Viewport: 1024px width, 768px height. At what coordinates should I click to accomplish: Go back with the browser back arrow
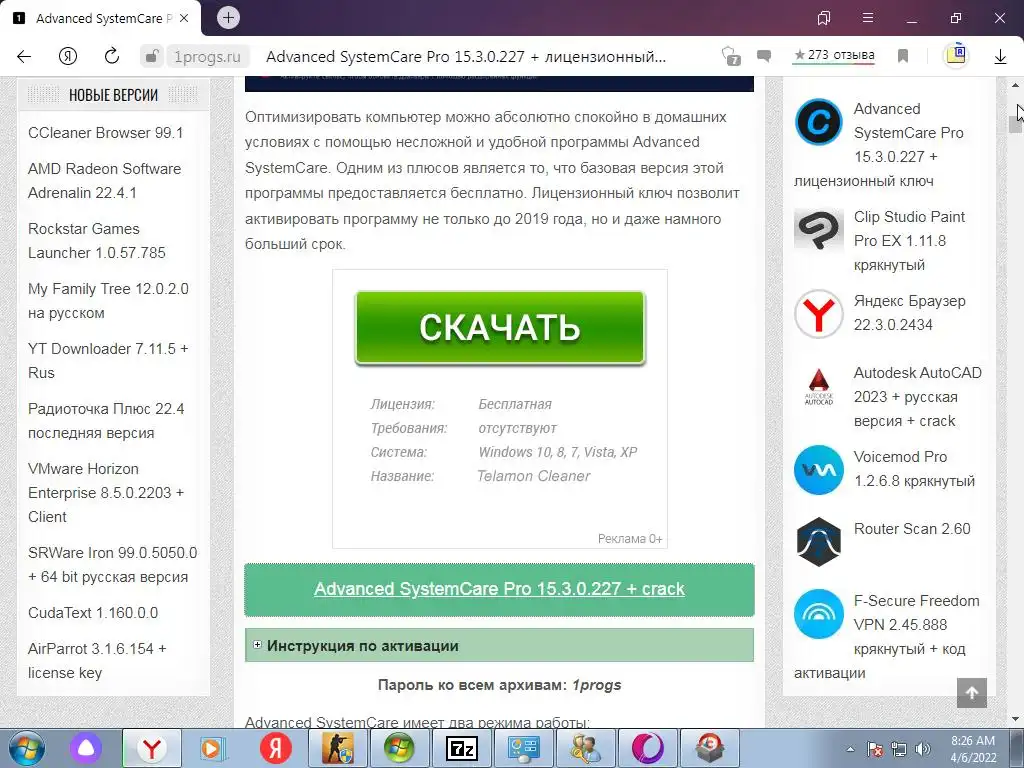pyautogui.click(x=24, y=56)
